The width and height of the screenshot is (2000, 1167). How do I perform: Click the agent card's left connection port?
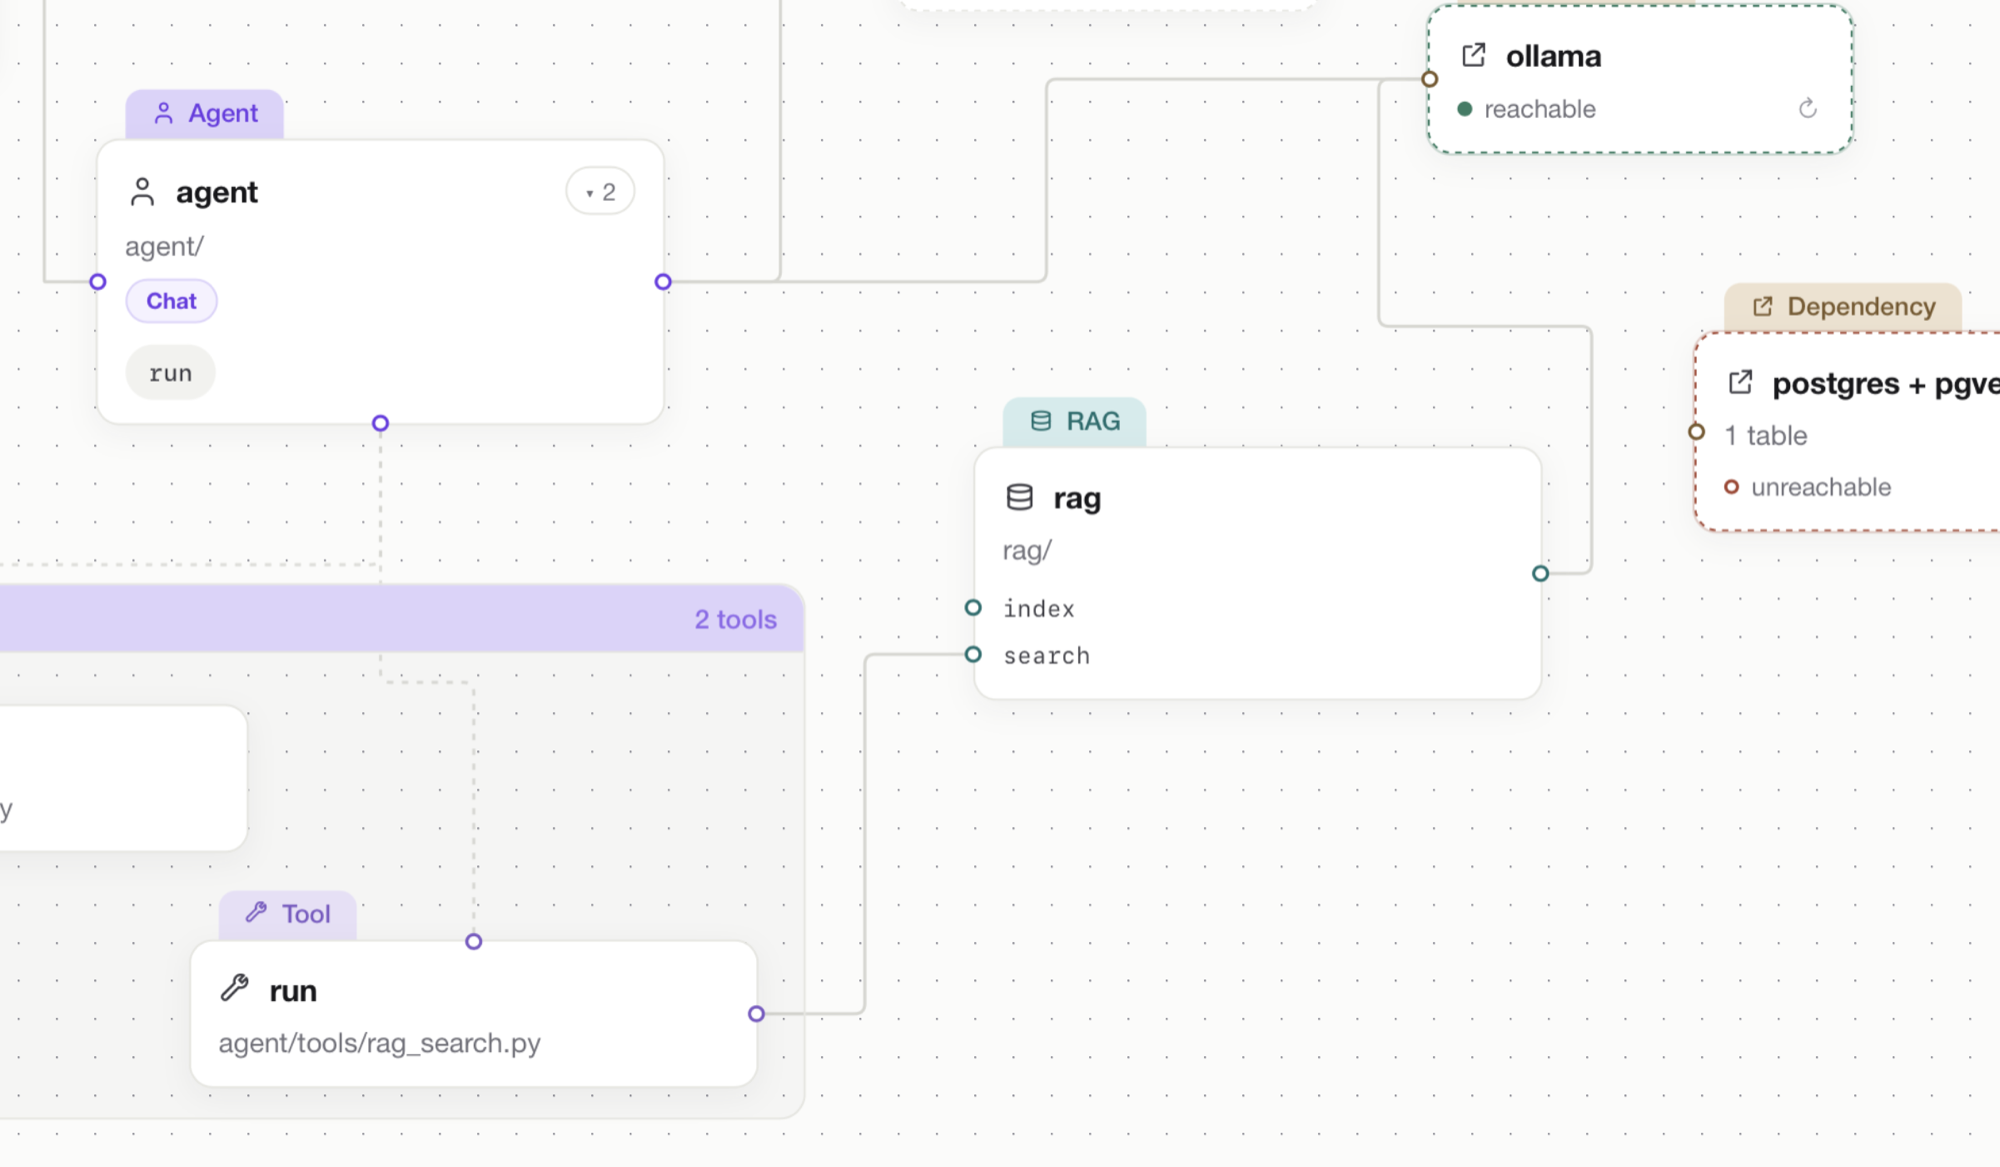[x=98, y=282]
